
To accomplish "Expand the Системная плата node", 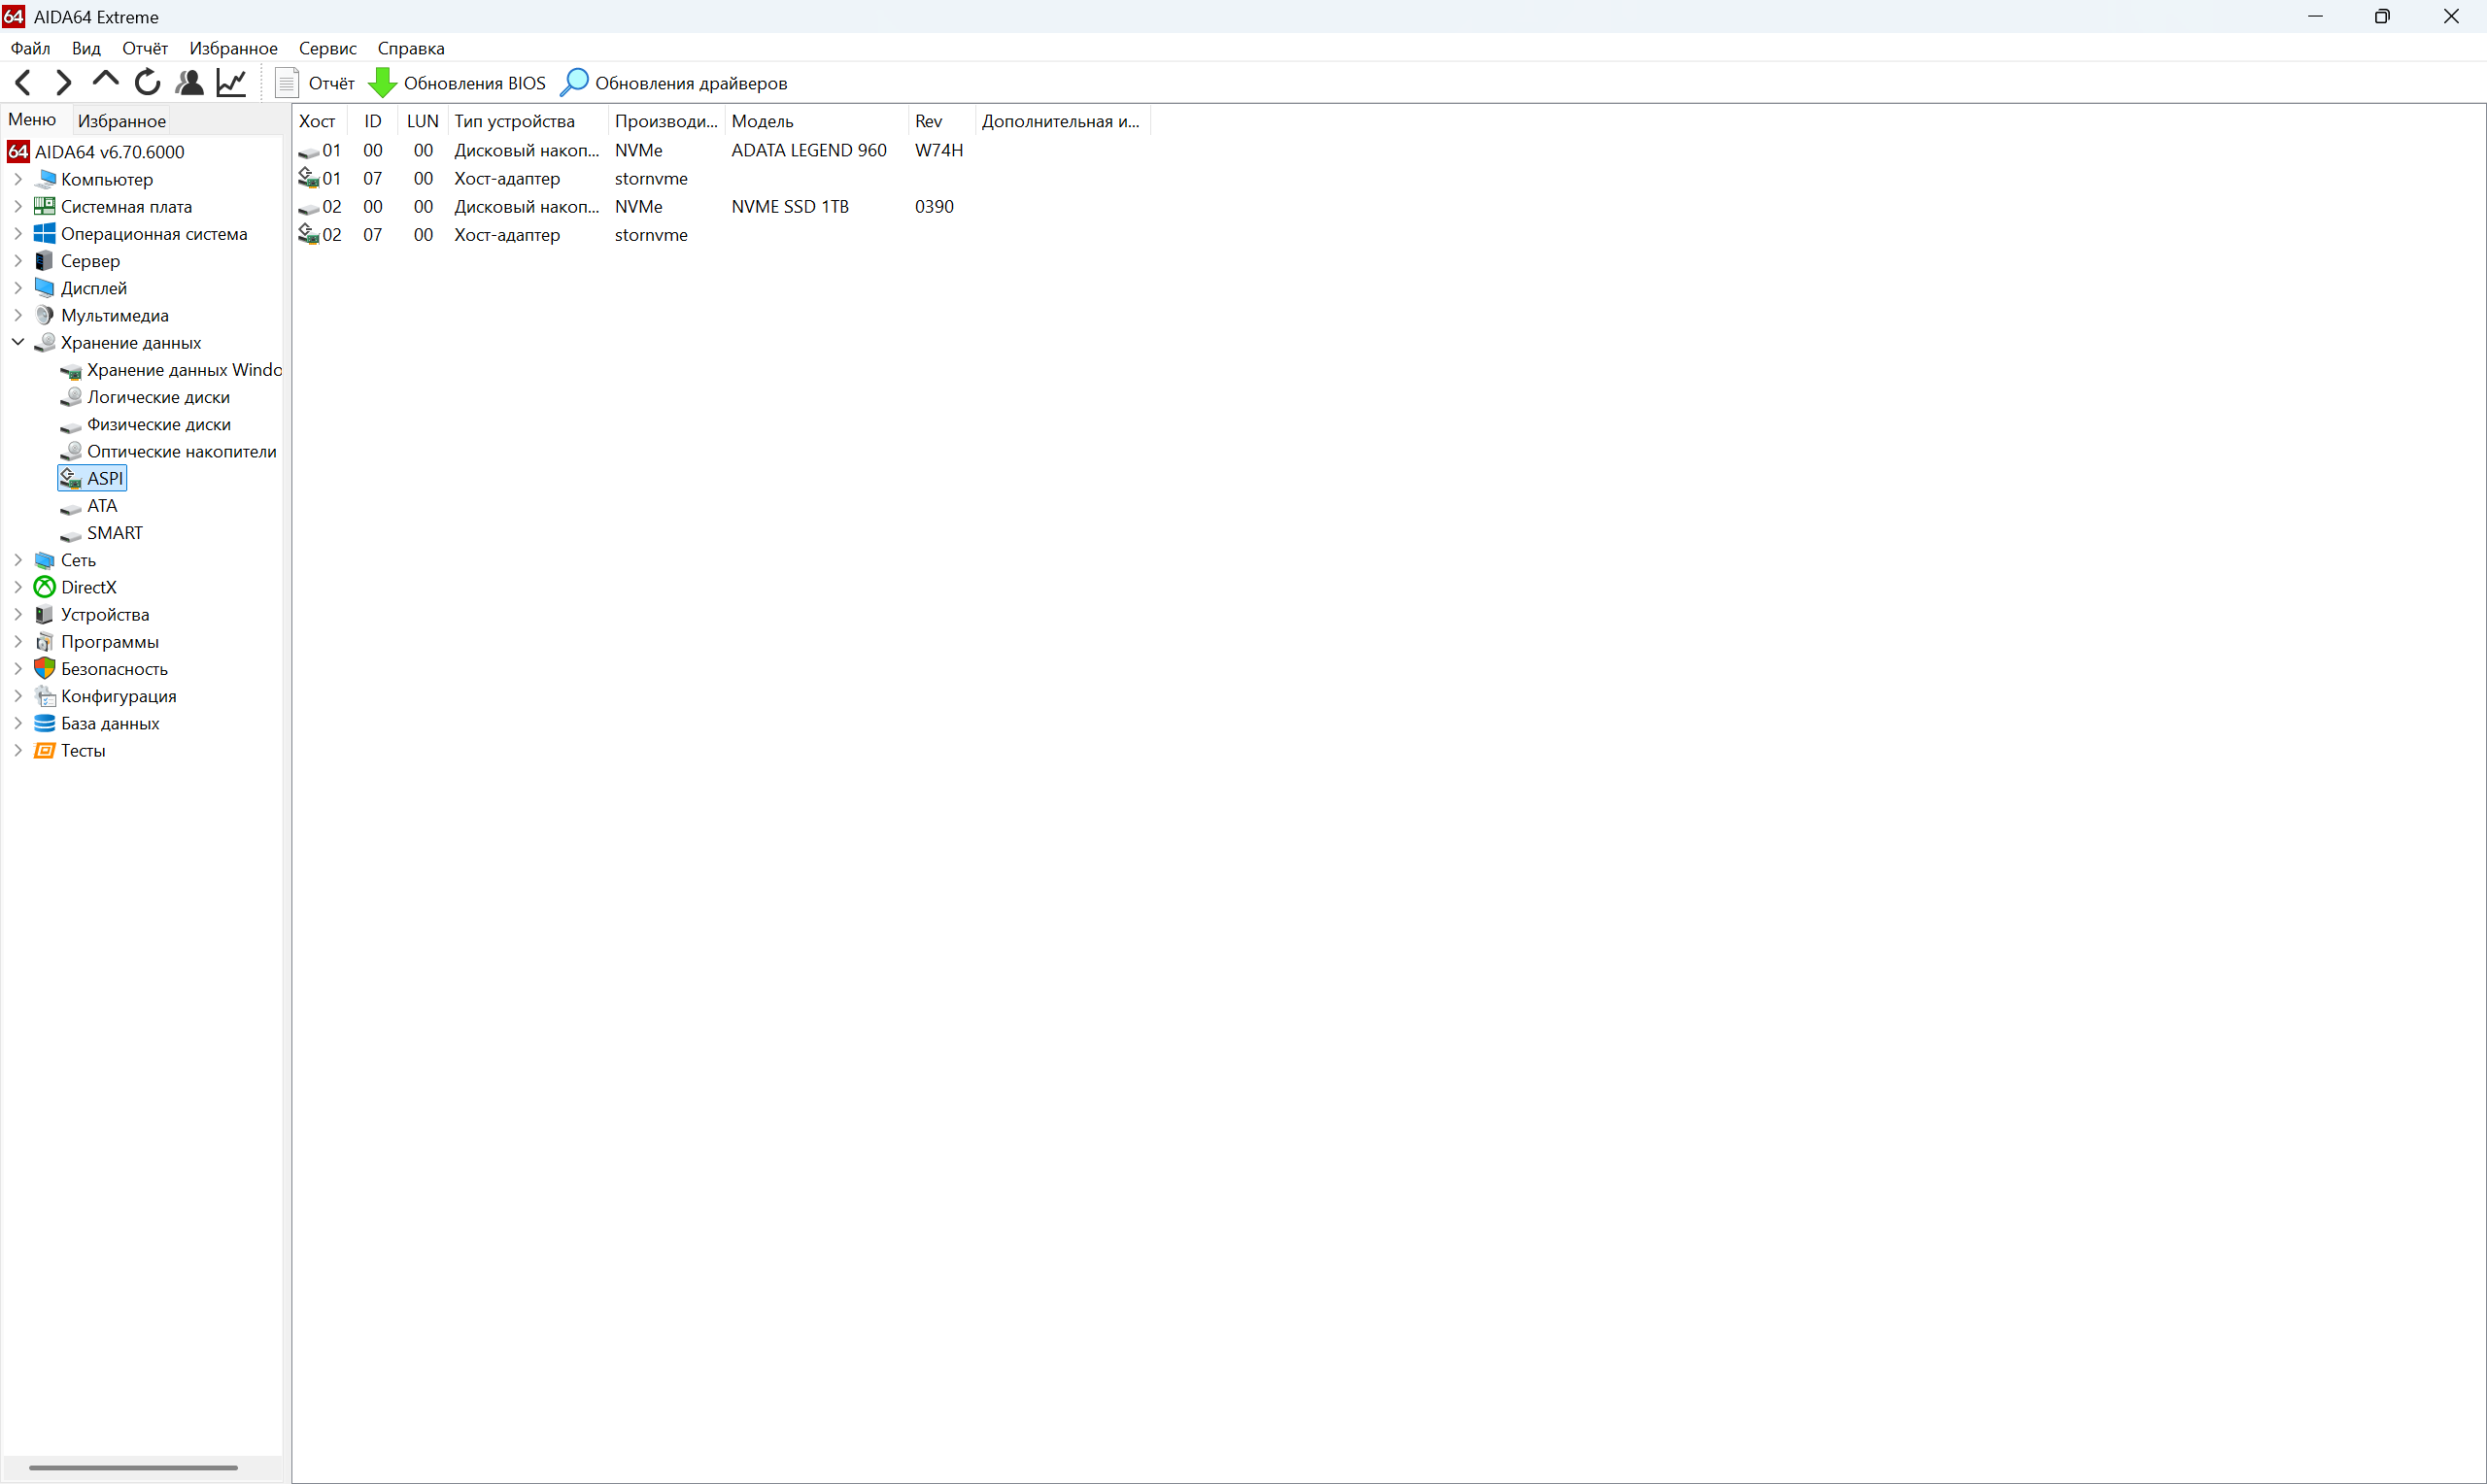I will click(18, 206).
